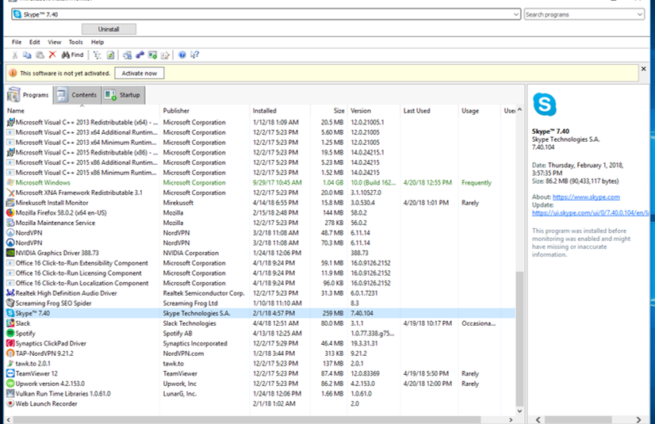The height and width of the screenshot is (424, 655).
Task: Click the window with green dot toolbar icon
Action: (x=152, y=55)
